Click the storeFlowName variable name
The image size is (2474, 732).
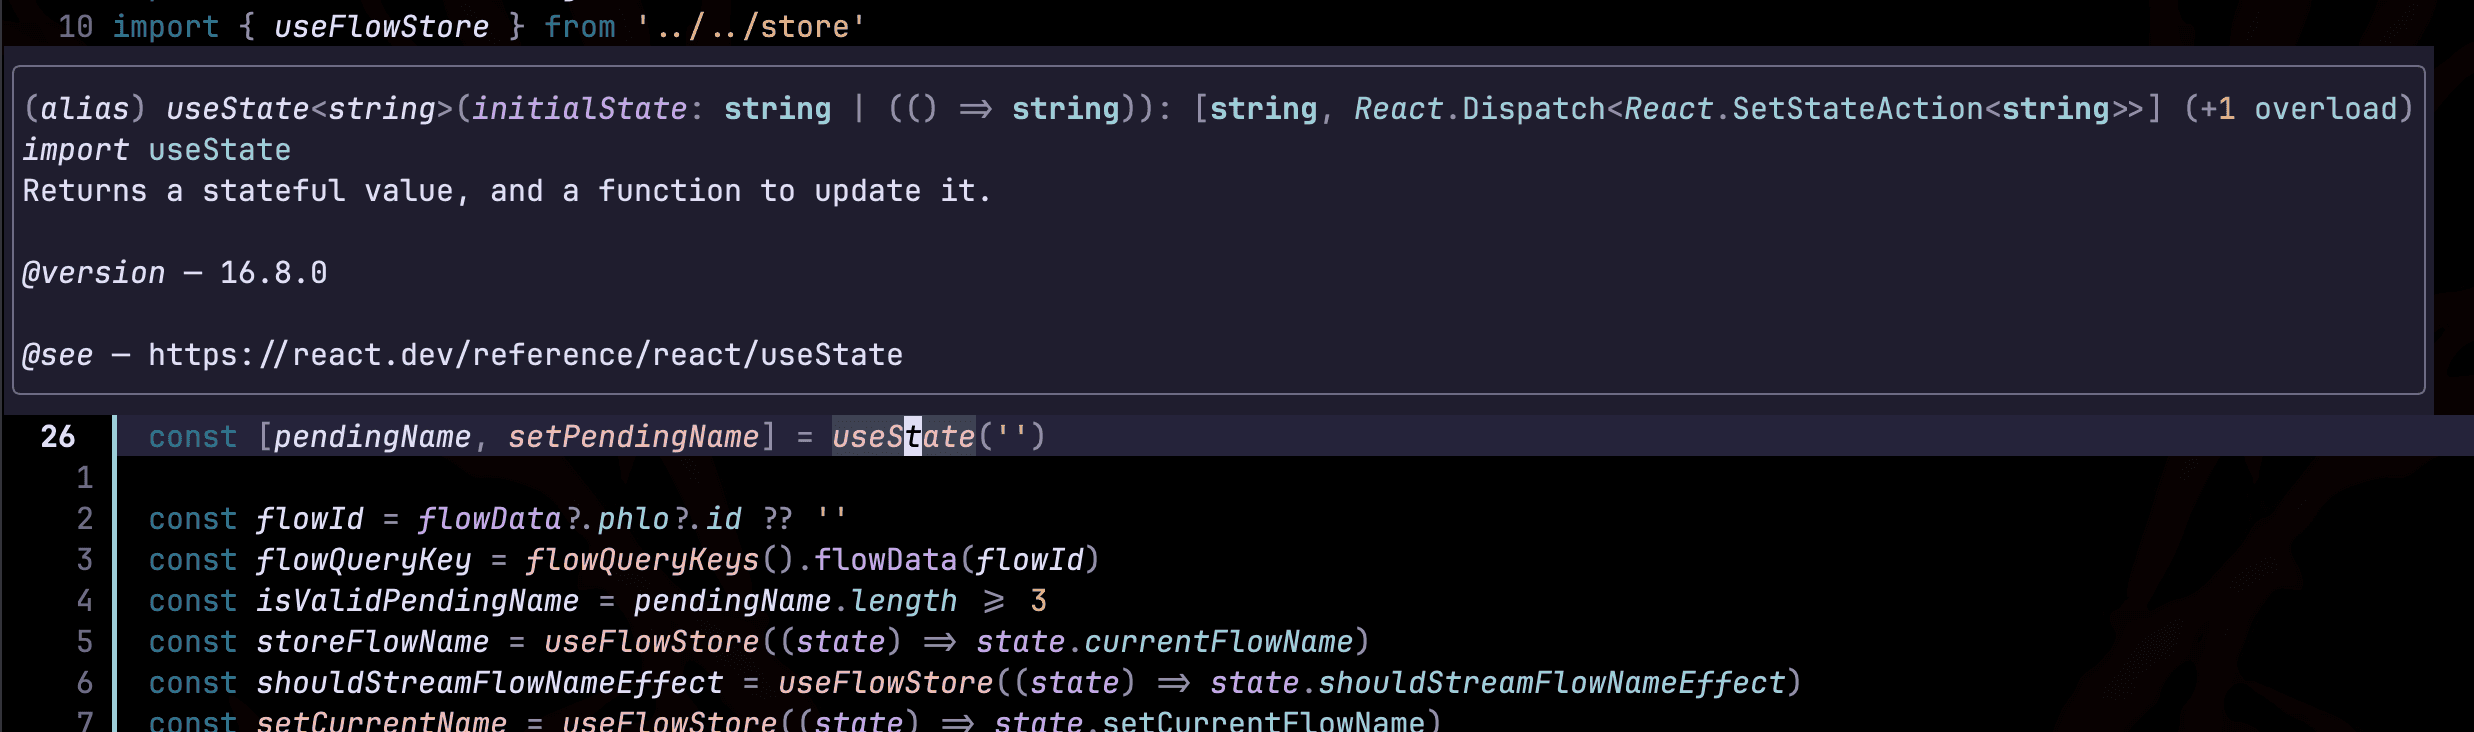[372, 641]
